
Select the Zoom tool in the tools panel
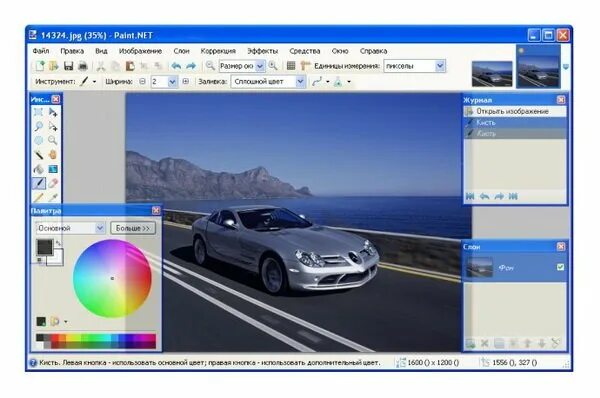pos(53,140)
